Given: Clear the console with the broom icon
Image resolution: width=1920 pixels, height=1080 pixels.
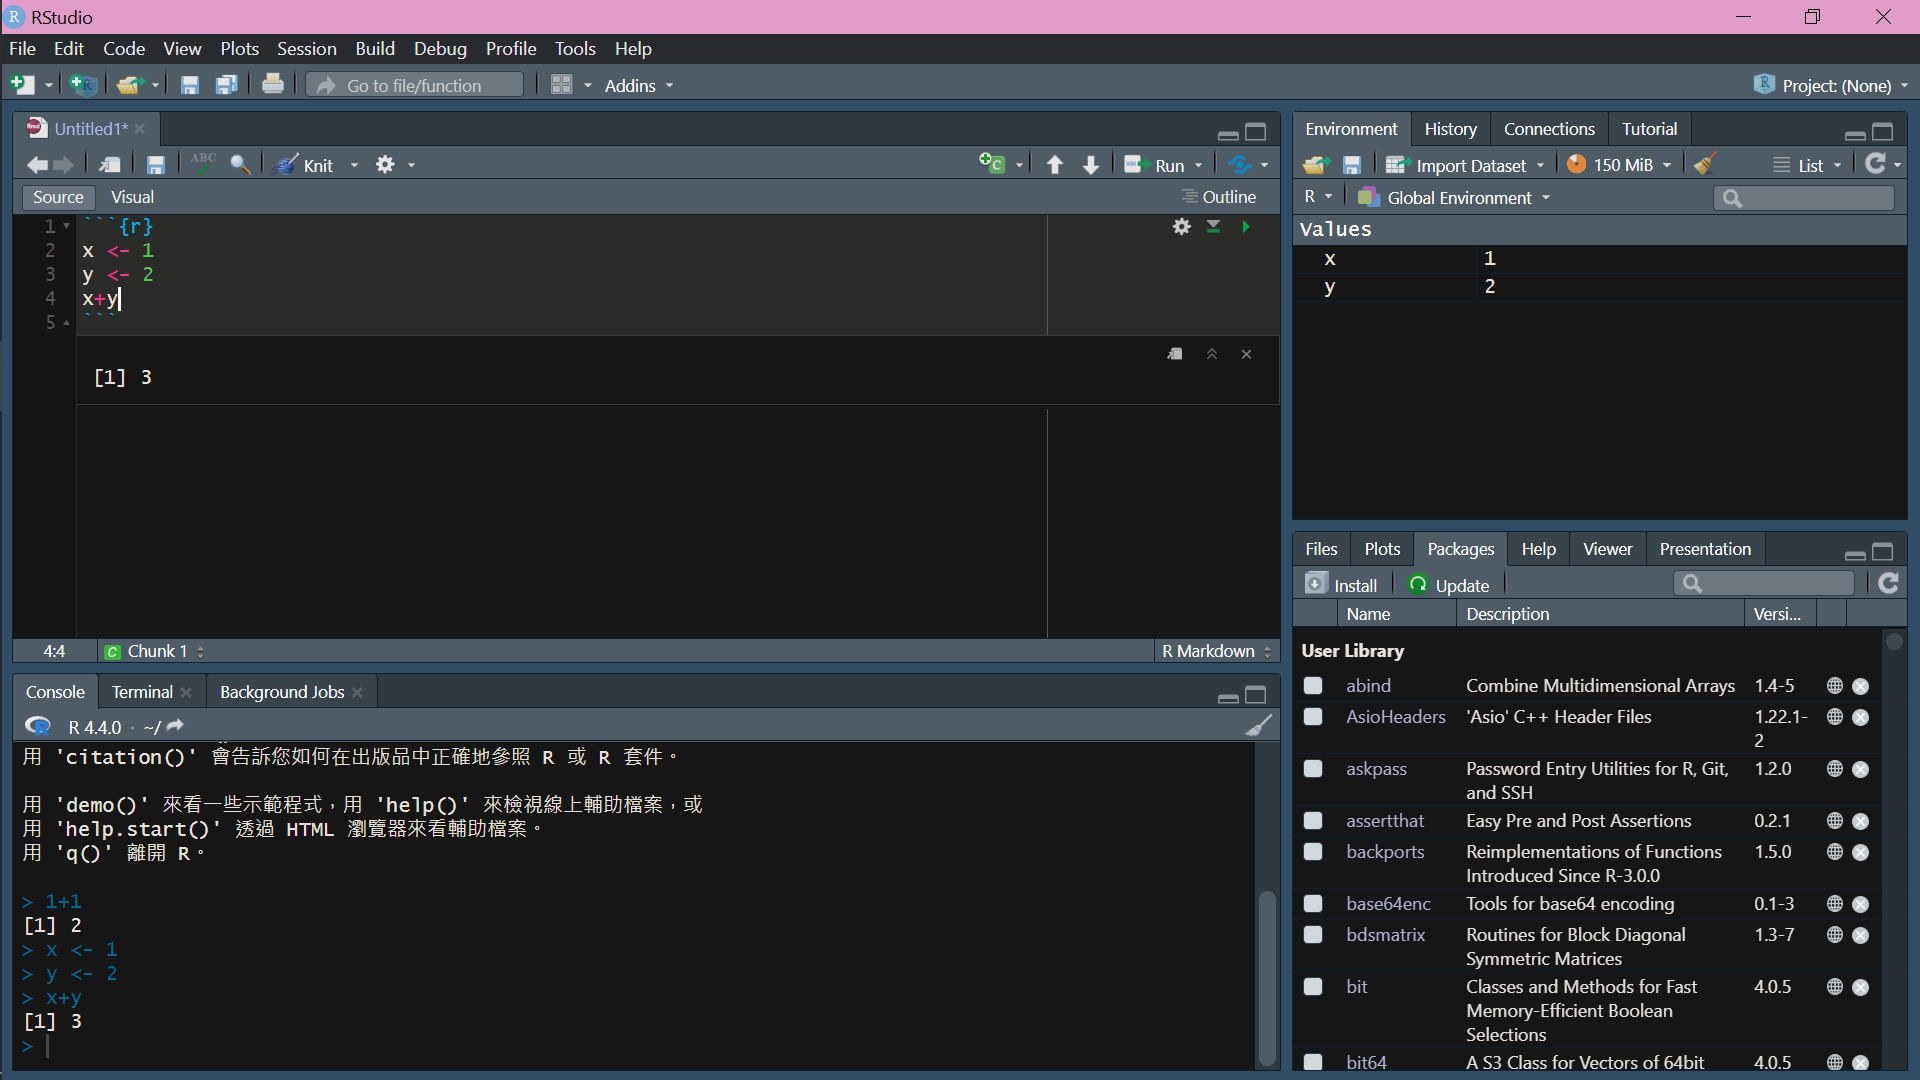Looking at the screenshot, I should pyautogui.click(x=1259, y=725).
